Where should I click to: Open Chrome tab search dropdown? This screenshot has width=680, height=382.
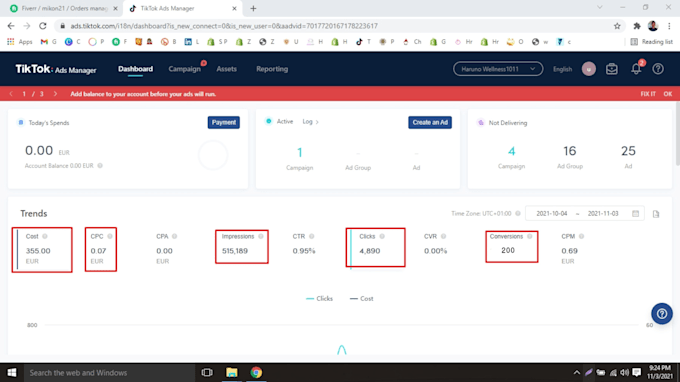coord(599,7)
